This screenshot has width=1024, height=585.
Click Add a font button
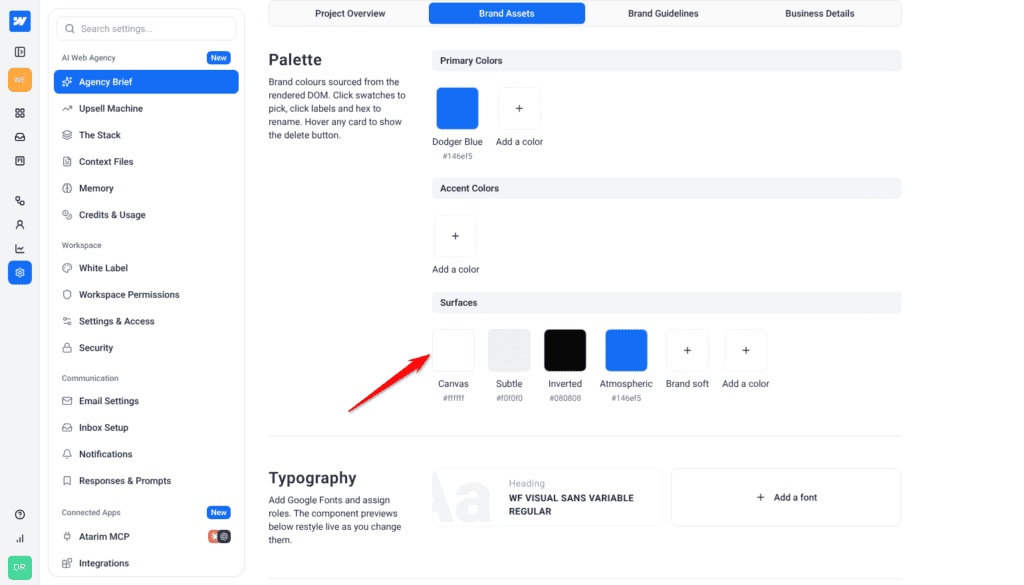pos(786,498)
